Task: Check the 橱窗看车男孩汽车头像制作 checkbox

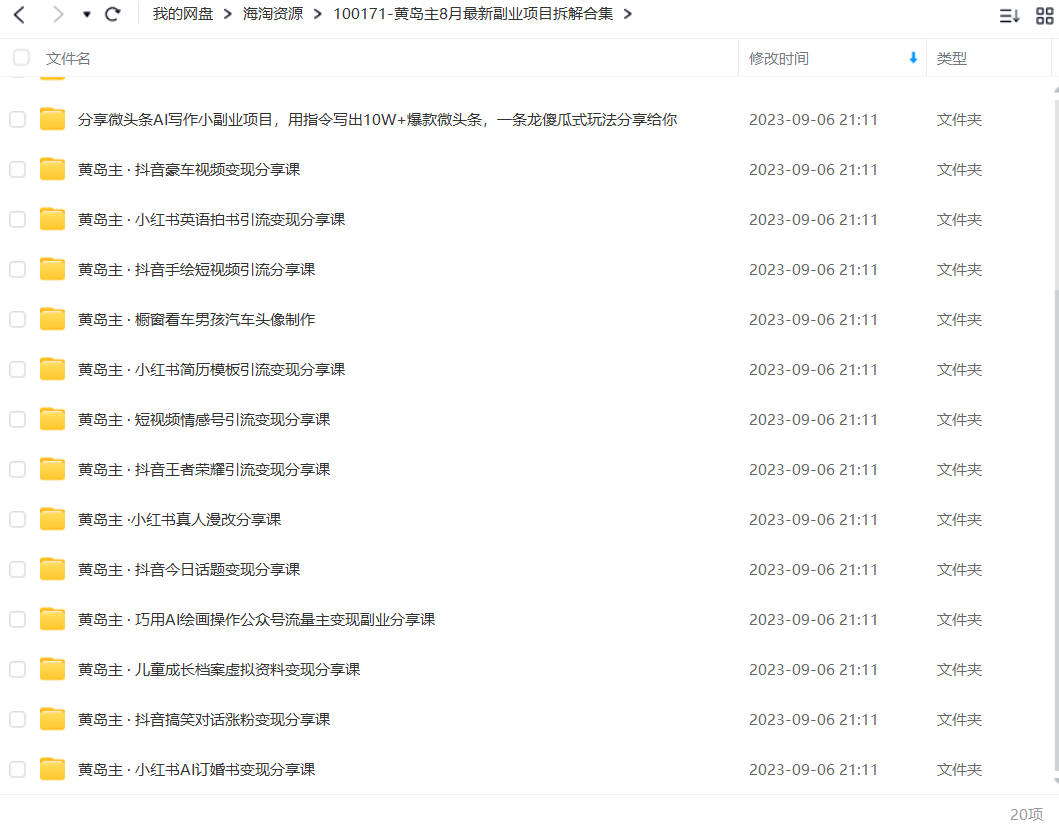Action: tap(18, 319)
